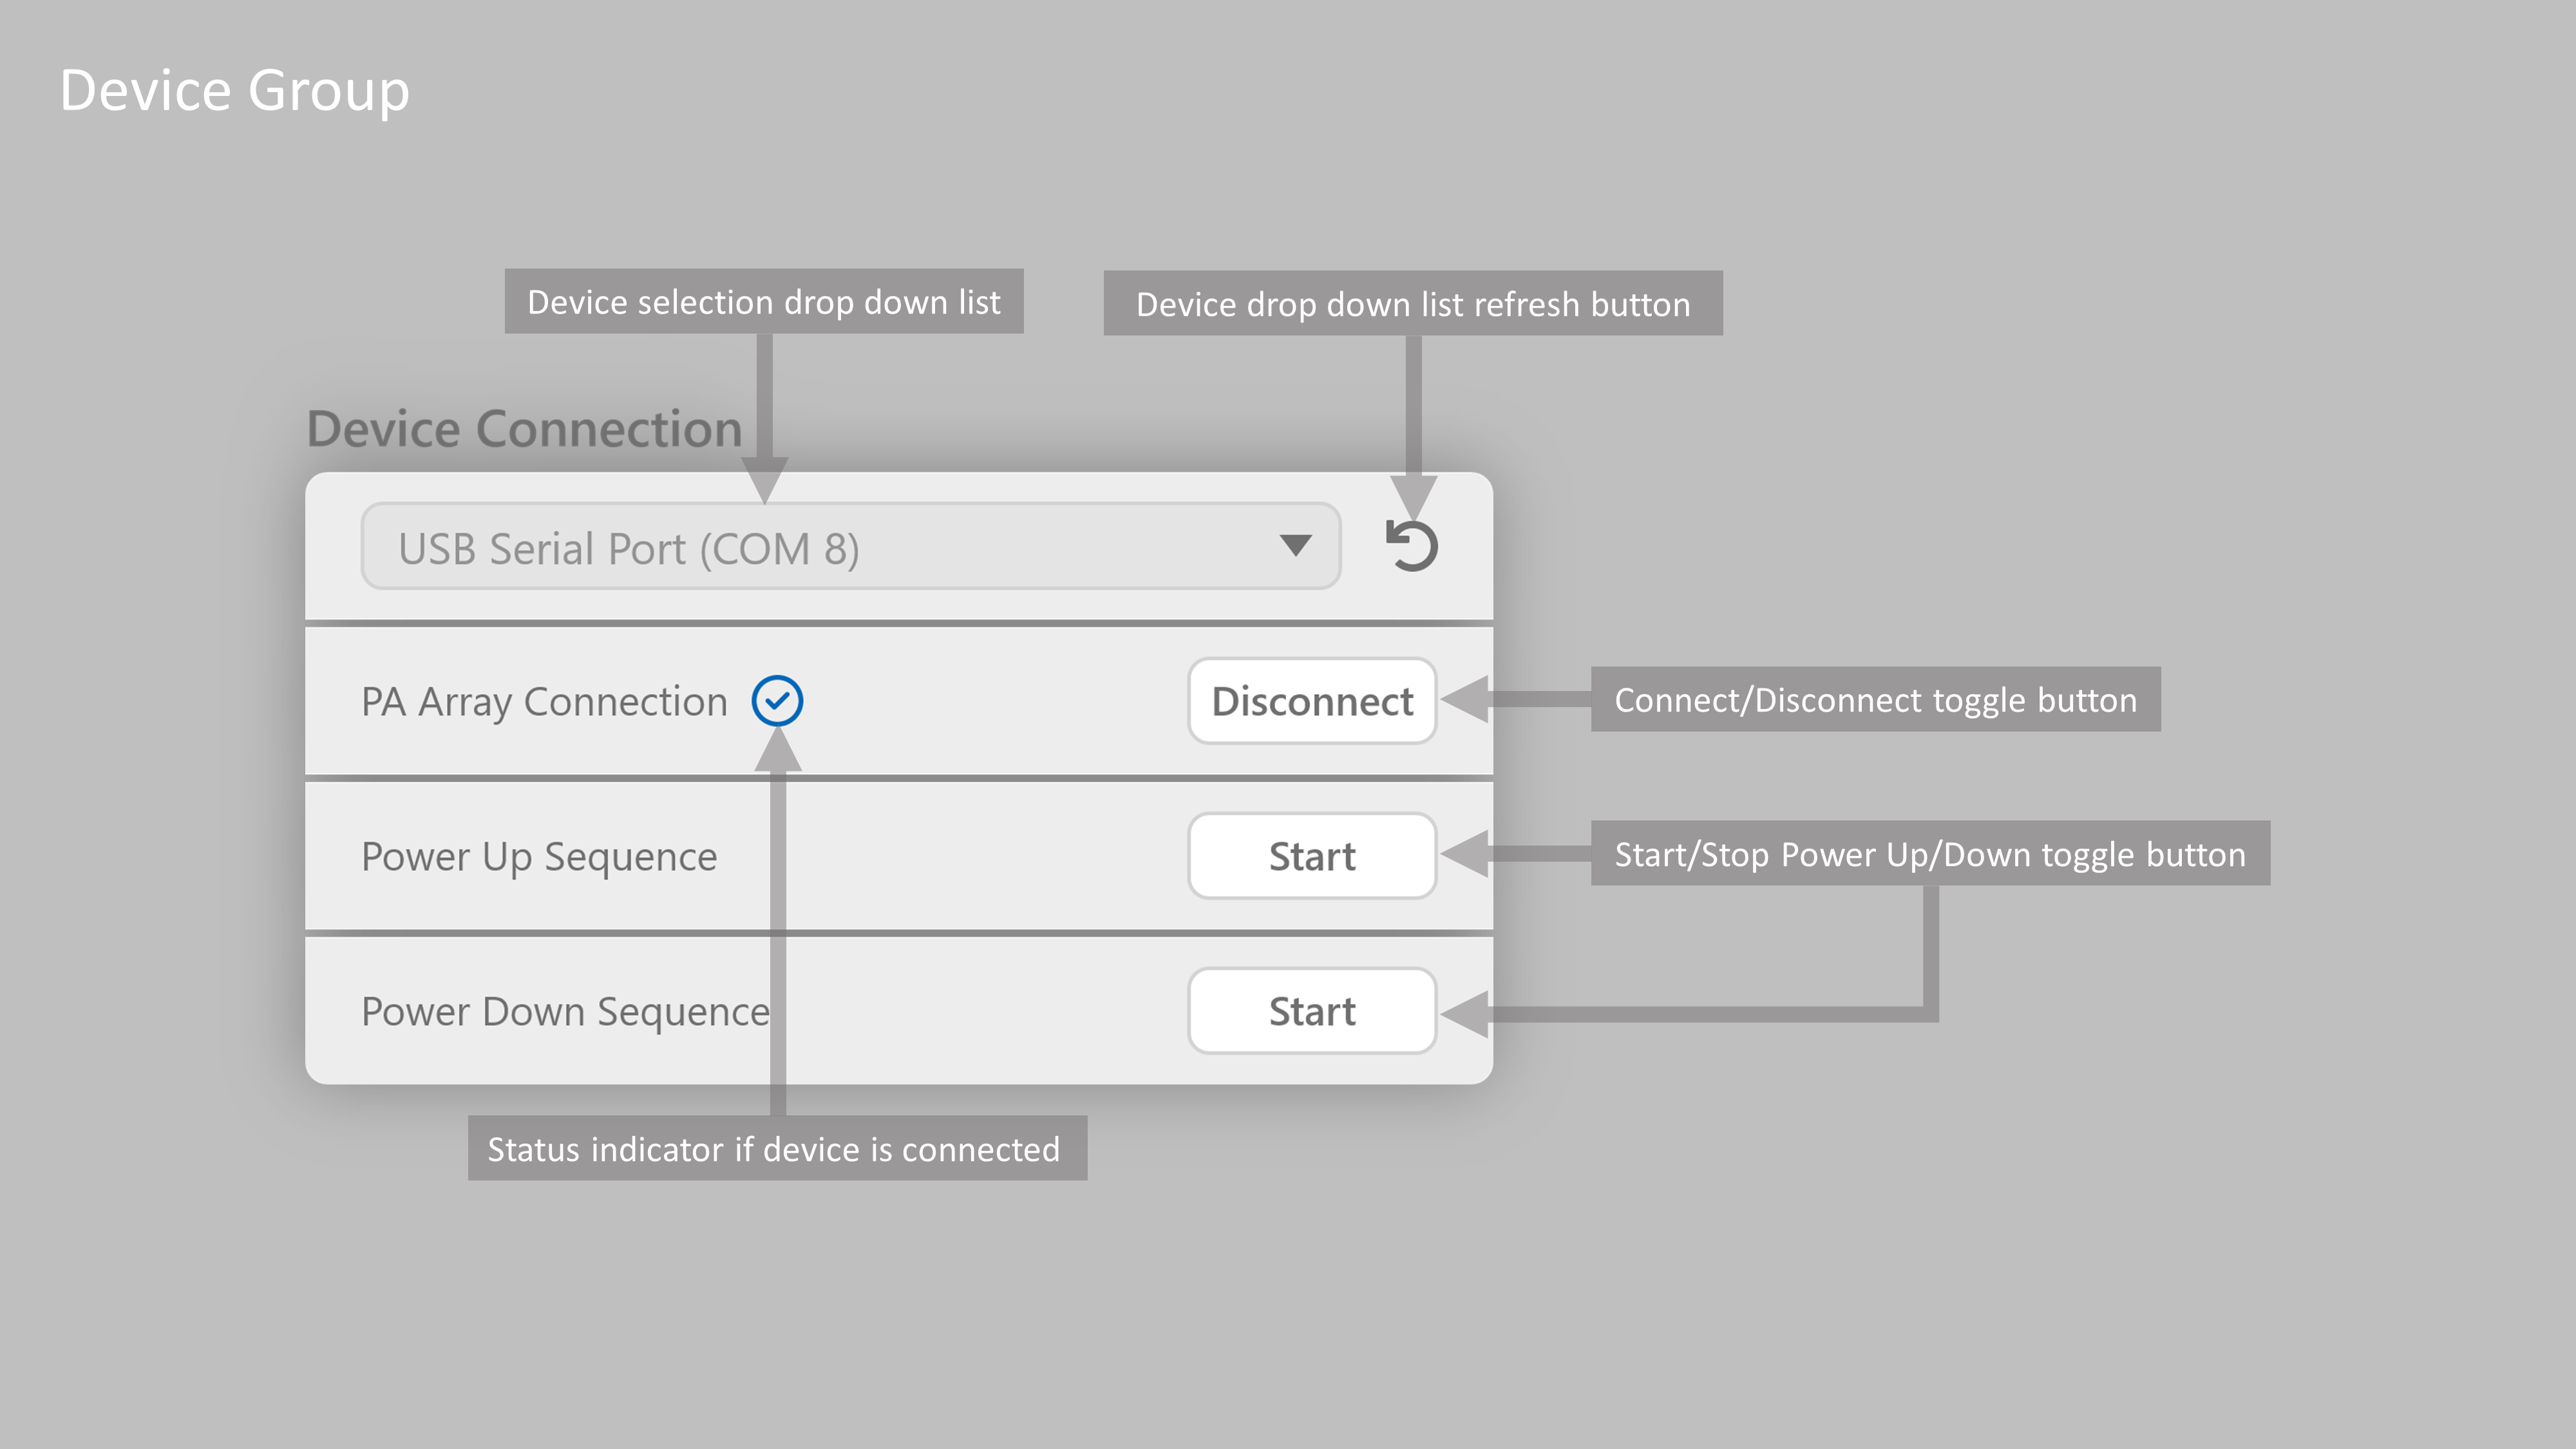
Task: Select USB Serial Port (COM 8) field
Action: pos(850,545)
